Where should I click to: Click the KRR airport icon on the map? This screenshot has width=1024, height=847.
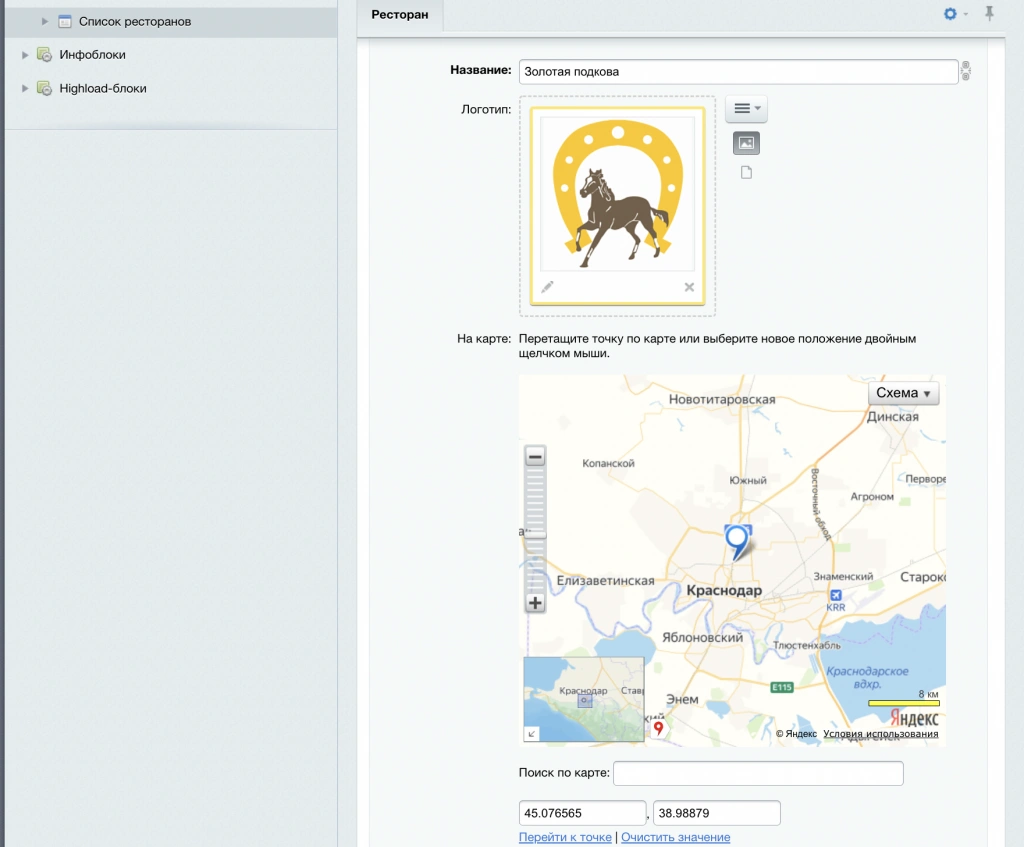(x=836, y=595)
